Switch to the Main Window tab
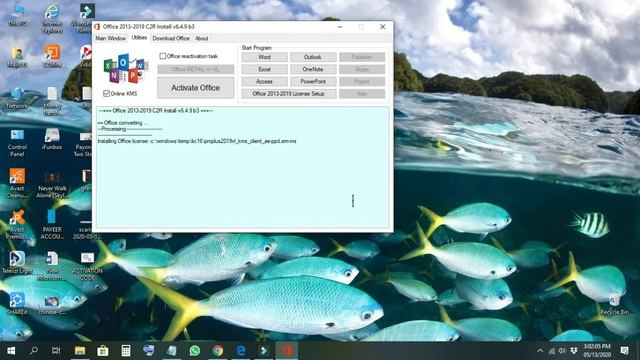The height and width of the screenshot is (360, 640). click(111, 38)
